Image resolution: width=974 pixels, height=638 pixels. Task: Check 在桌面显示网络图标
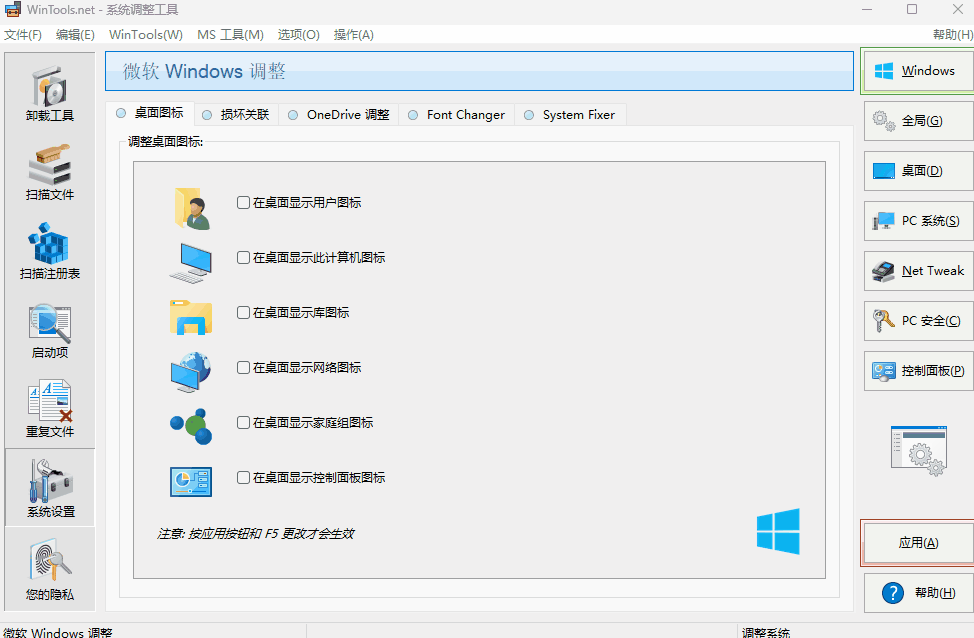[x=244, y=367]
